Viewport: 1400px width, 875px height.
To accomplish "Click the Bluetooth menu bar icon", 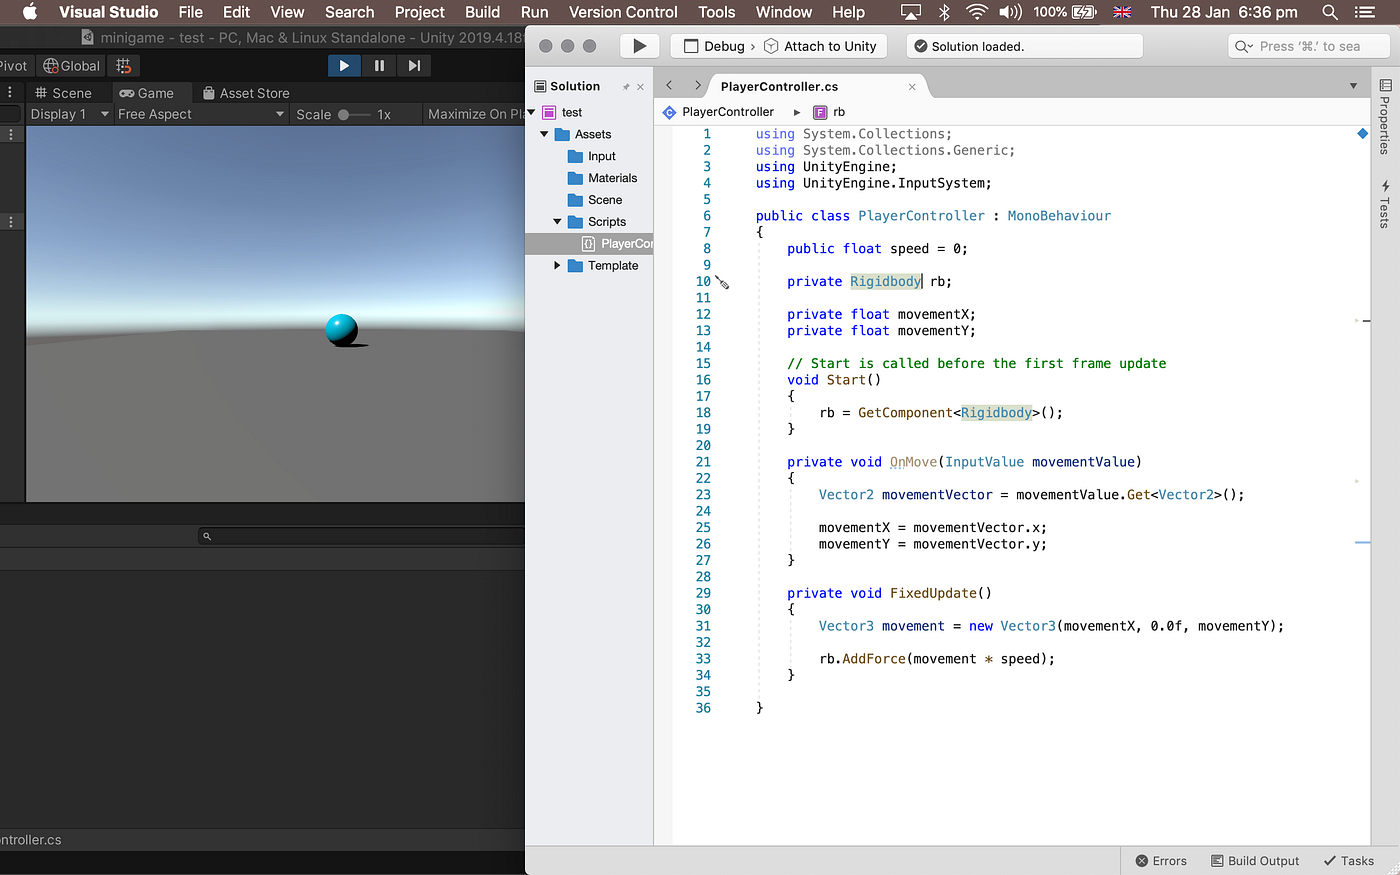I will pyautogui.click(x=944, y=12).
